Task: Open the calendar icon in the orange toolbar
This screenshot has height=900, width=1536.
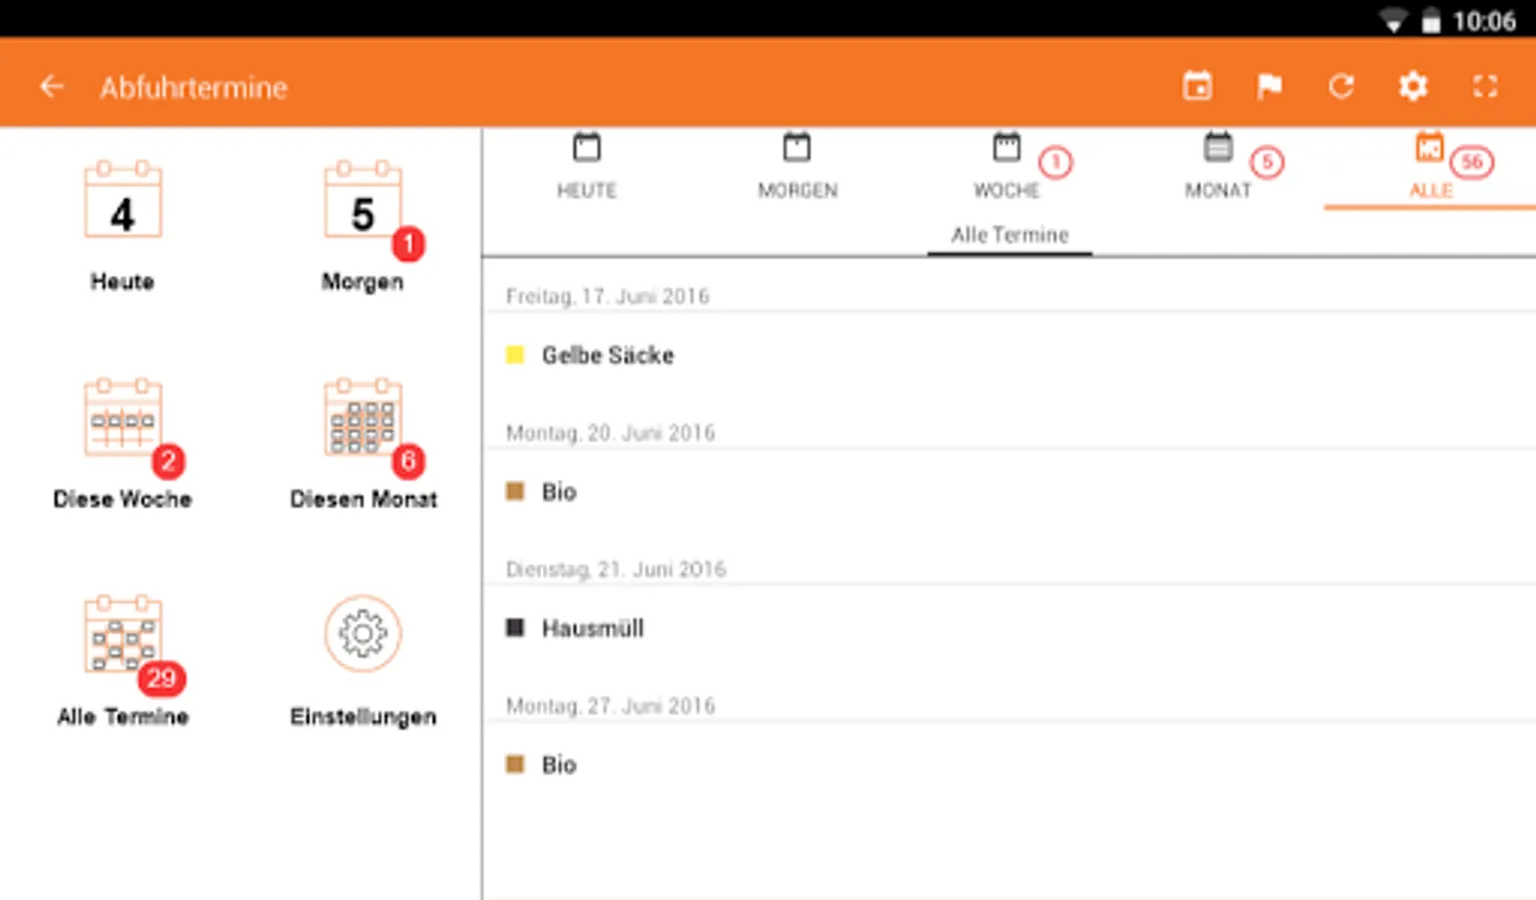Action: coord(1197,86)
